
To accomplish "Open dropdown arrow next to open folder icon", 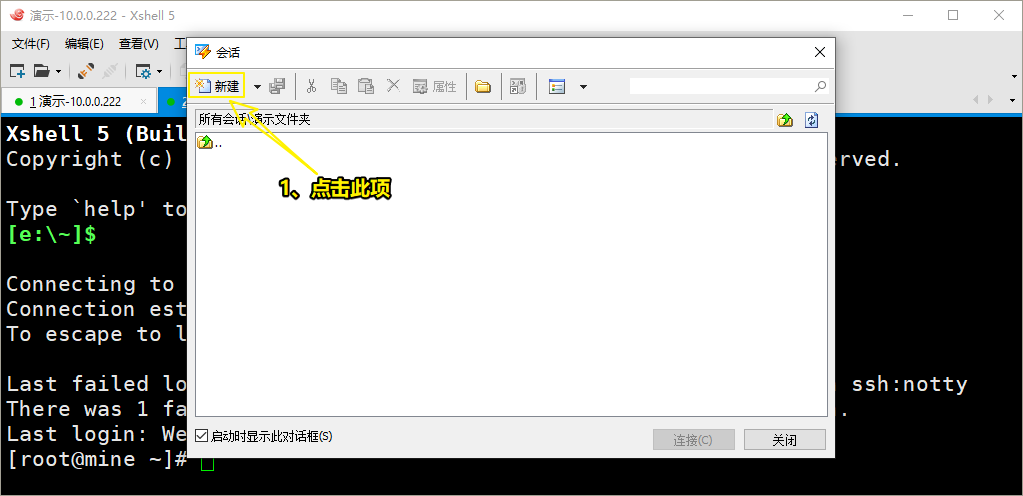I will (x=58, y=71).
